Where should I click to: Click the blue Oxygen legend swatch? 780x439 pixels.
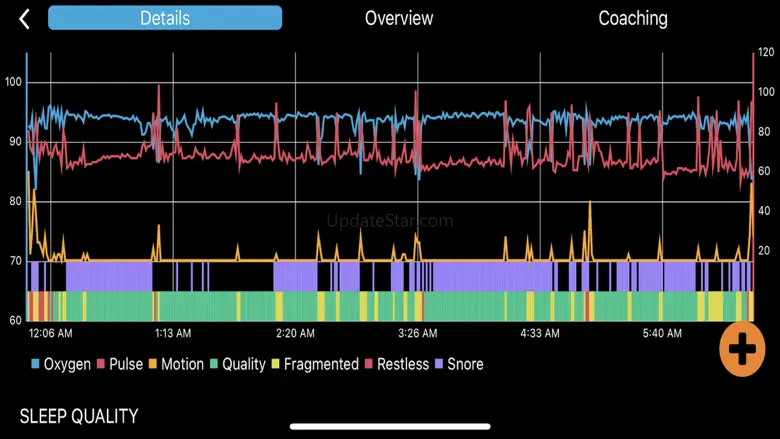[x=35, y=364]
